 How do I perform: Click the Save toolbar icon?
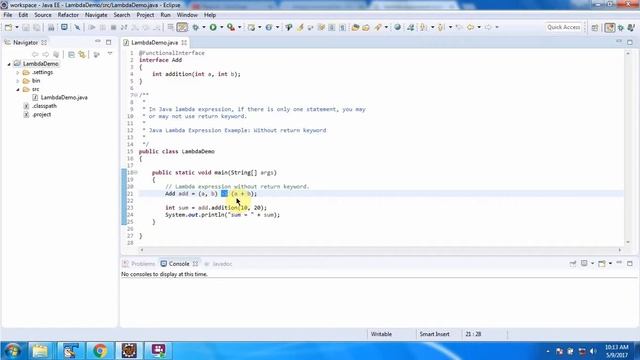26,27
